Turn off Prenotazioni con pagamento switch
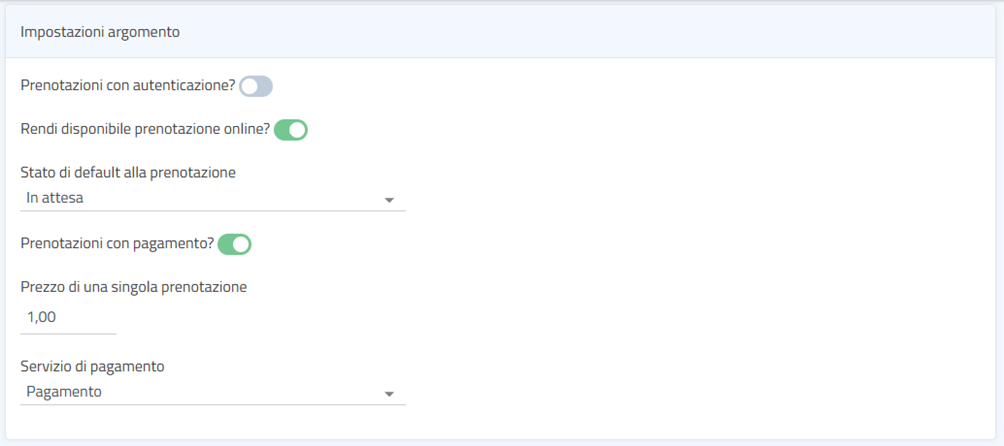 point(234,244)
